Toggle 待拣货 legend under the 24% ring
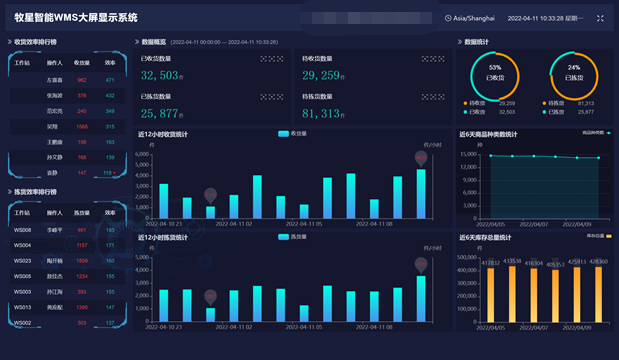The image size is (619, 360). (553, 103)
